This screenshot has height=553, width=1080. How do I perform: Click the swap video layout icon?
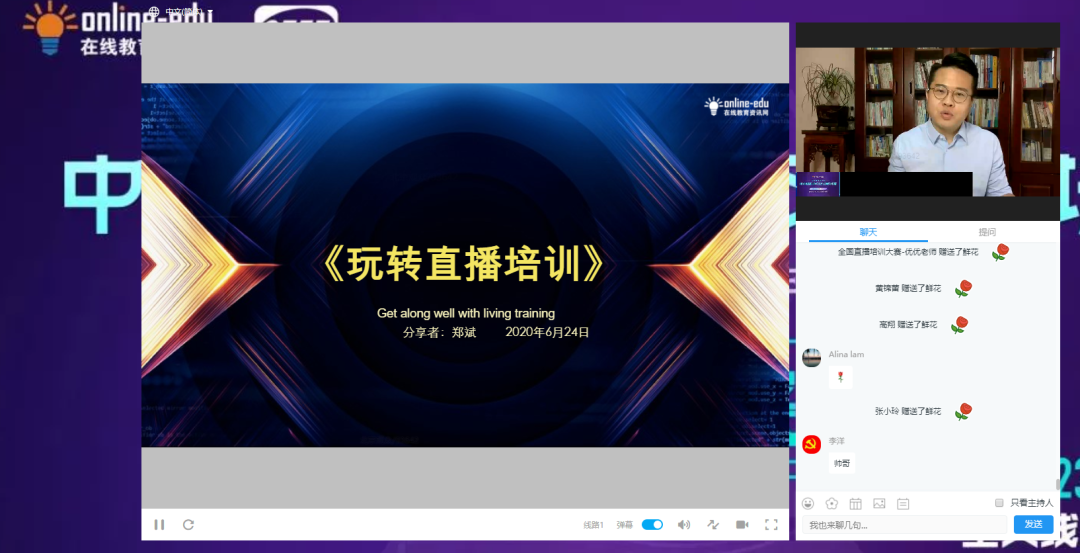tap(713, 524)
